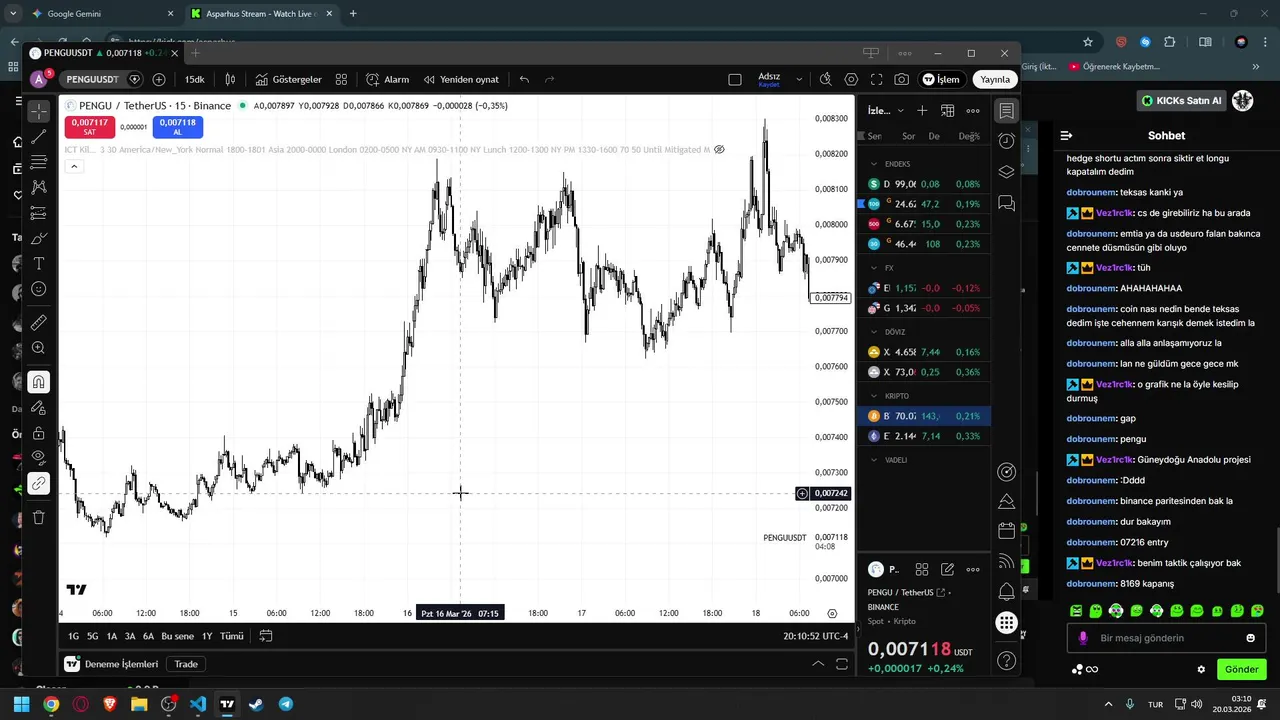The height and width of the screenshot is (720, 1280).
Task: Select the brush drawing tool
Action: (38, 238)
